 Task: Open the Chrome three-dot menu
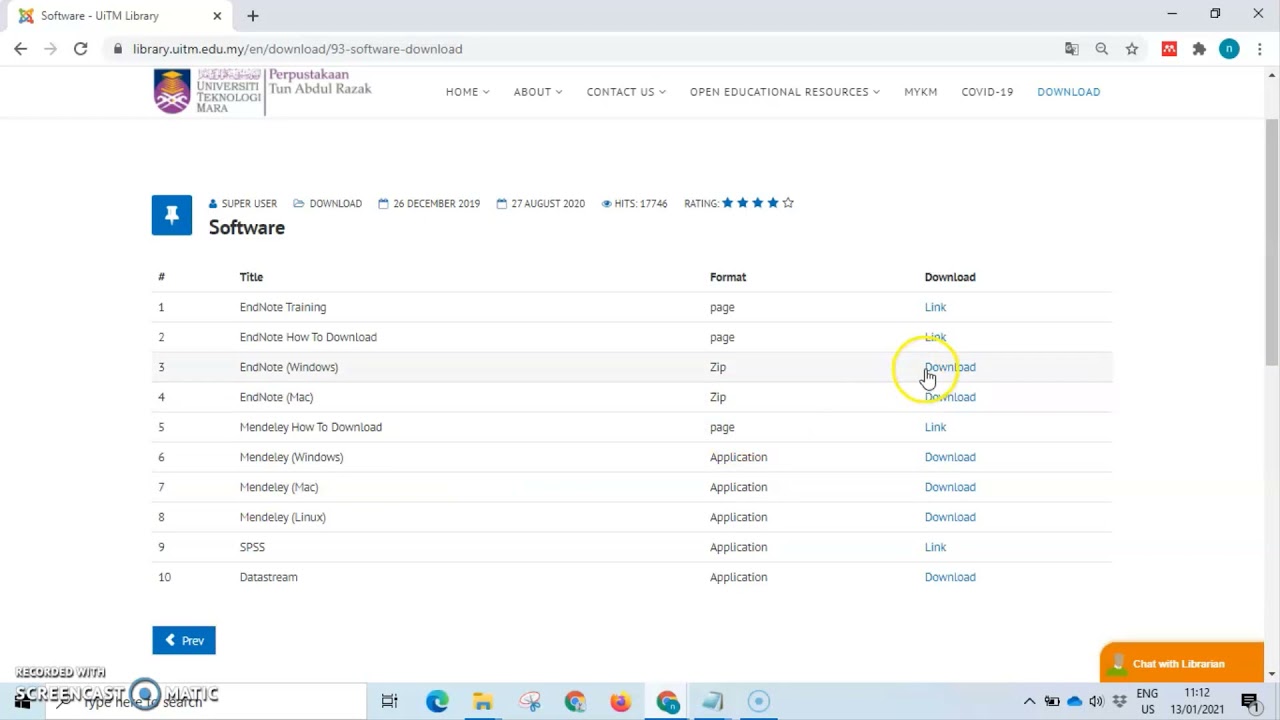coord(1259,49)
